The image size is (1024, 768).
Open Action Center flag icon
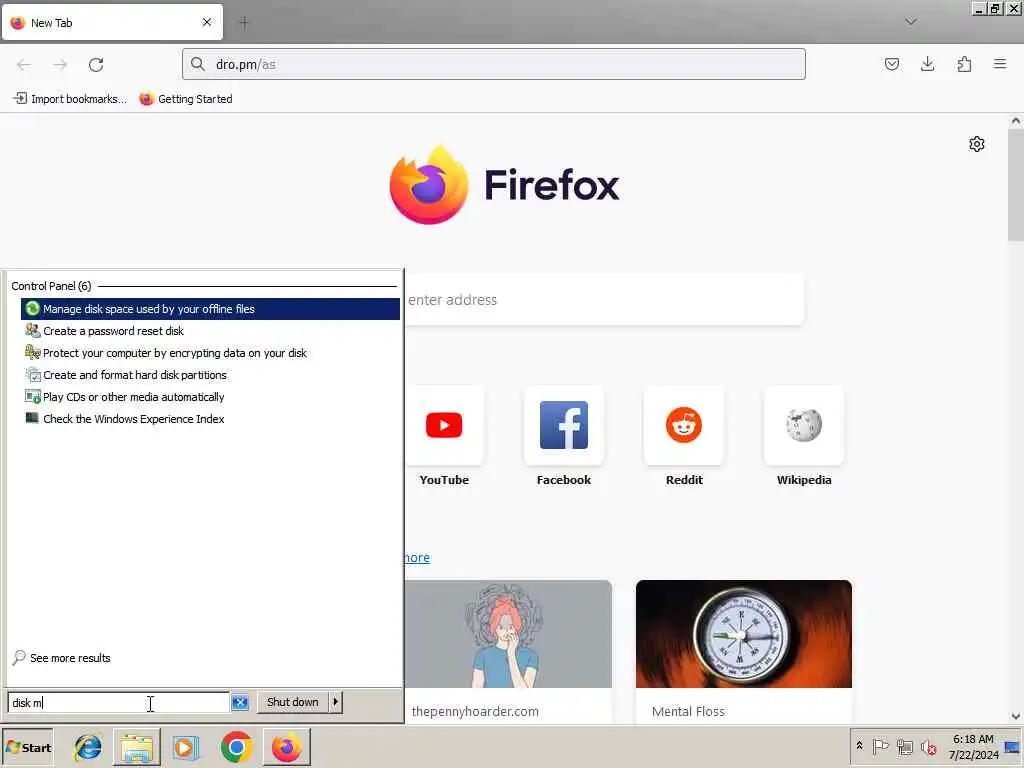pyautogui.click(x=880, y=746)
